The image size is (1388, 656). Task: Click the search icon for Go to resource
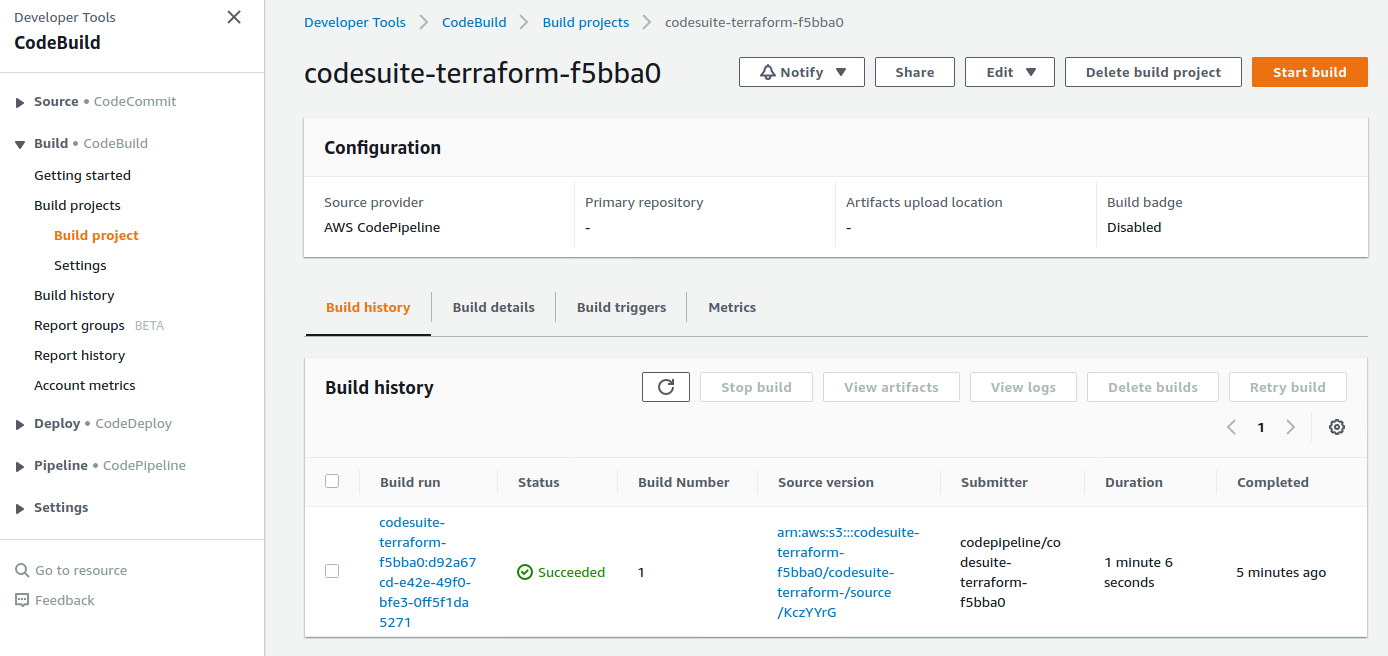pyautogui.click(x=22, y=570)
